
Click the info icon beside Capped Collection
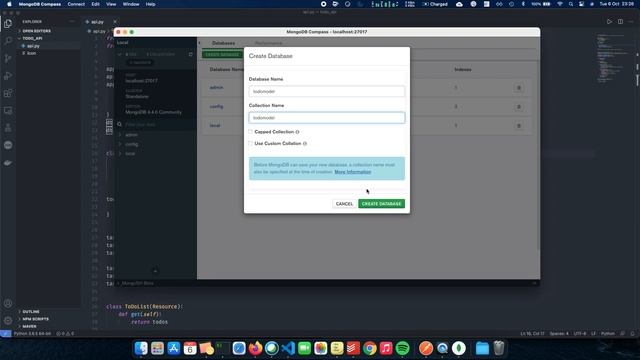click(x=297, y=132)
